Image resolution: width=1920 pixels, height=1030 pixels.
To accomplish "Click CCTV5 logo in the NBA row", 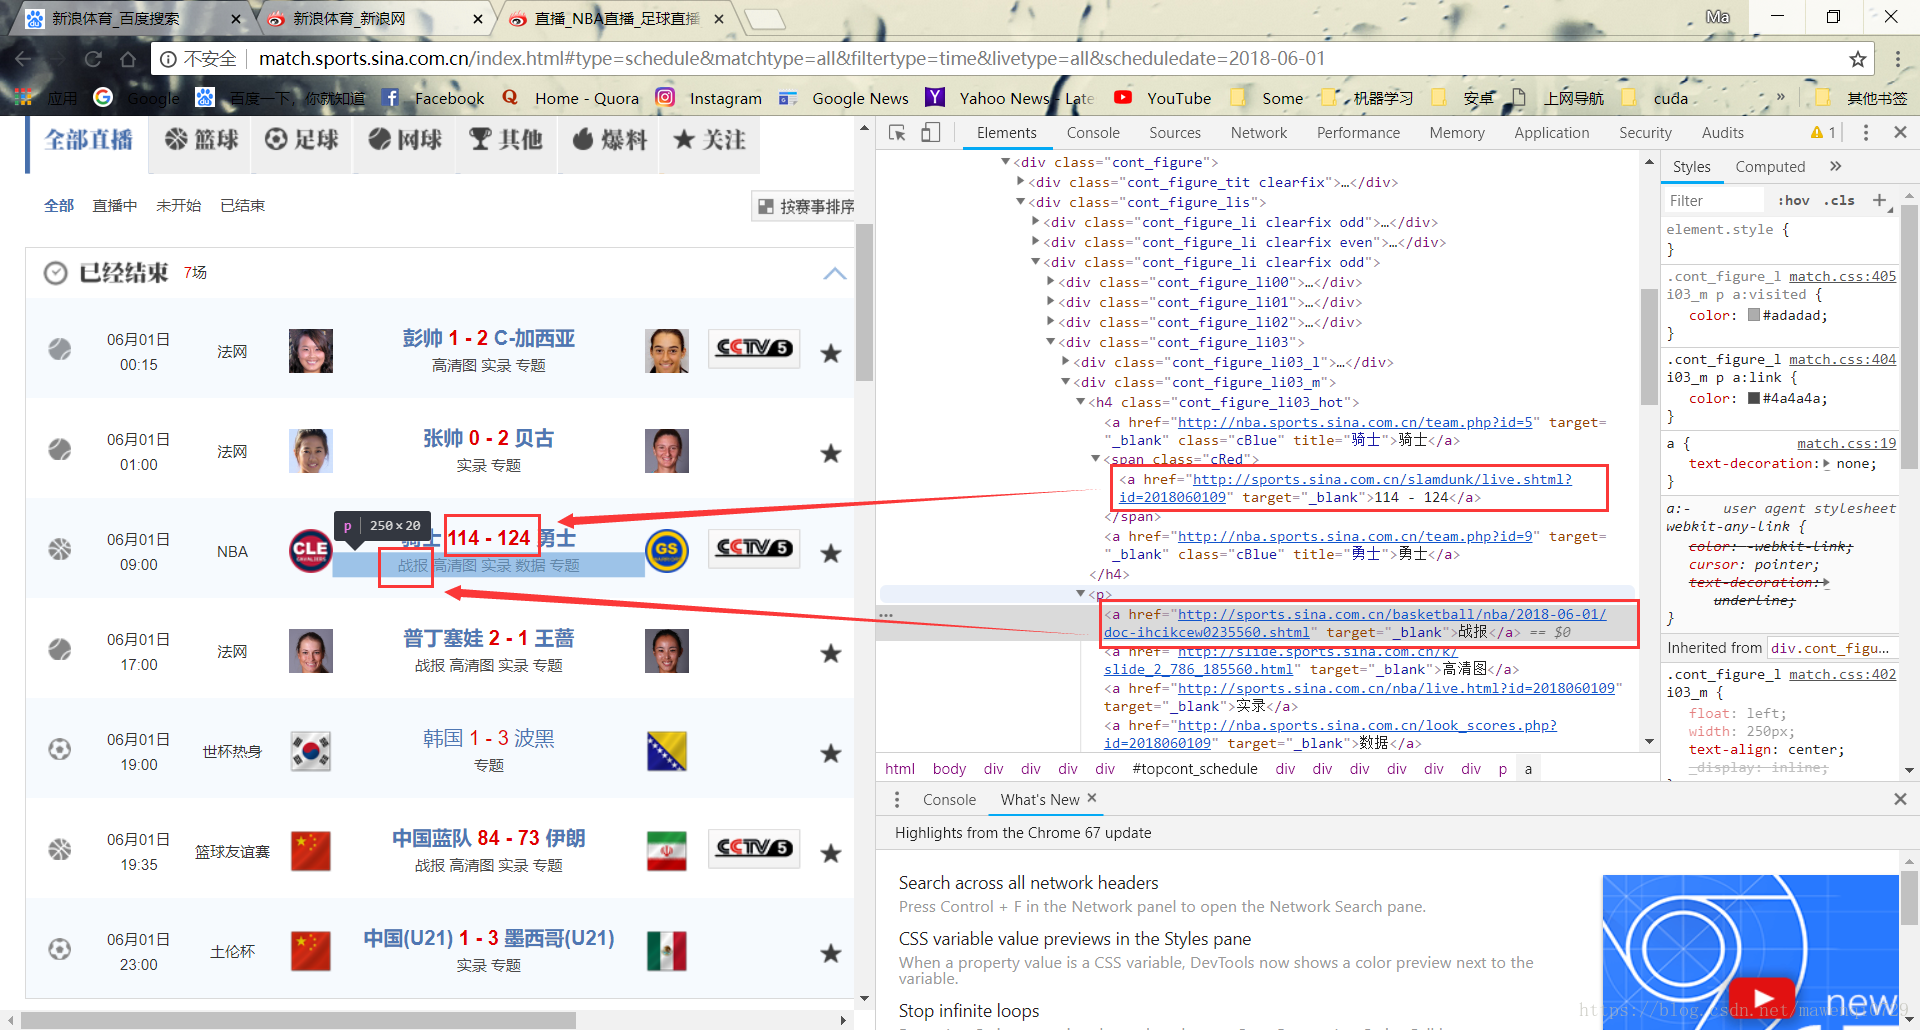I will click(x=754, y=548).
